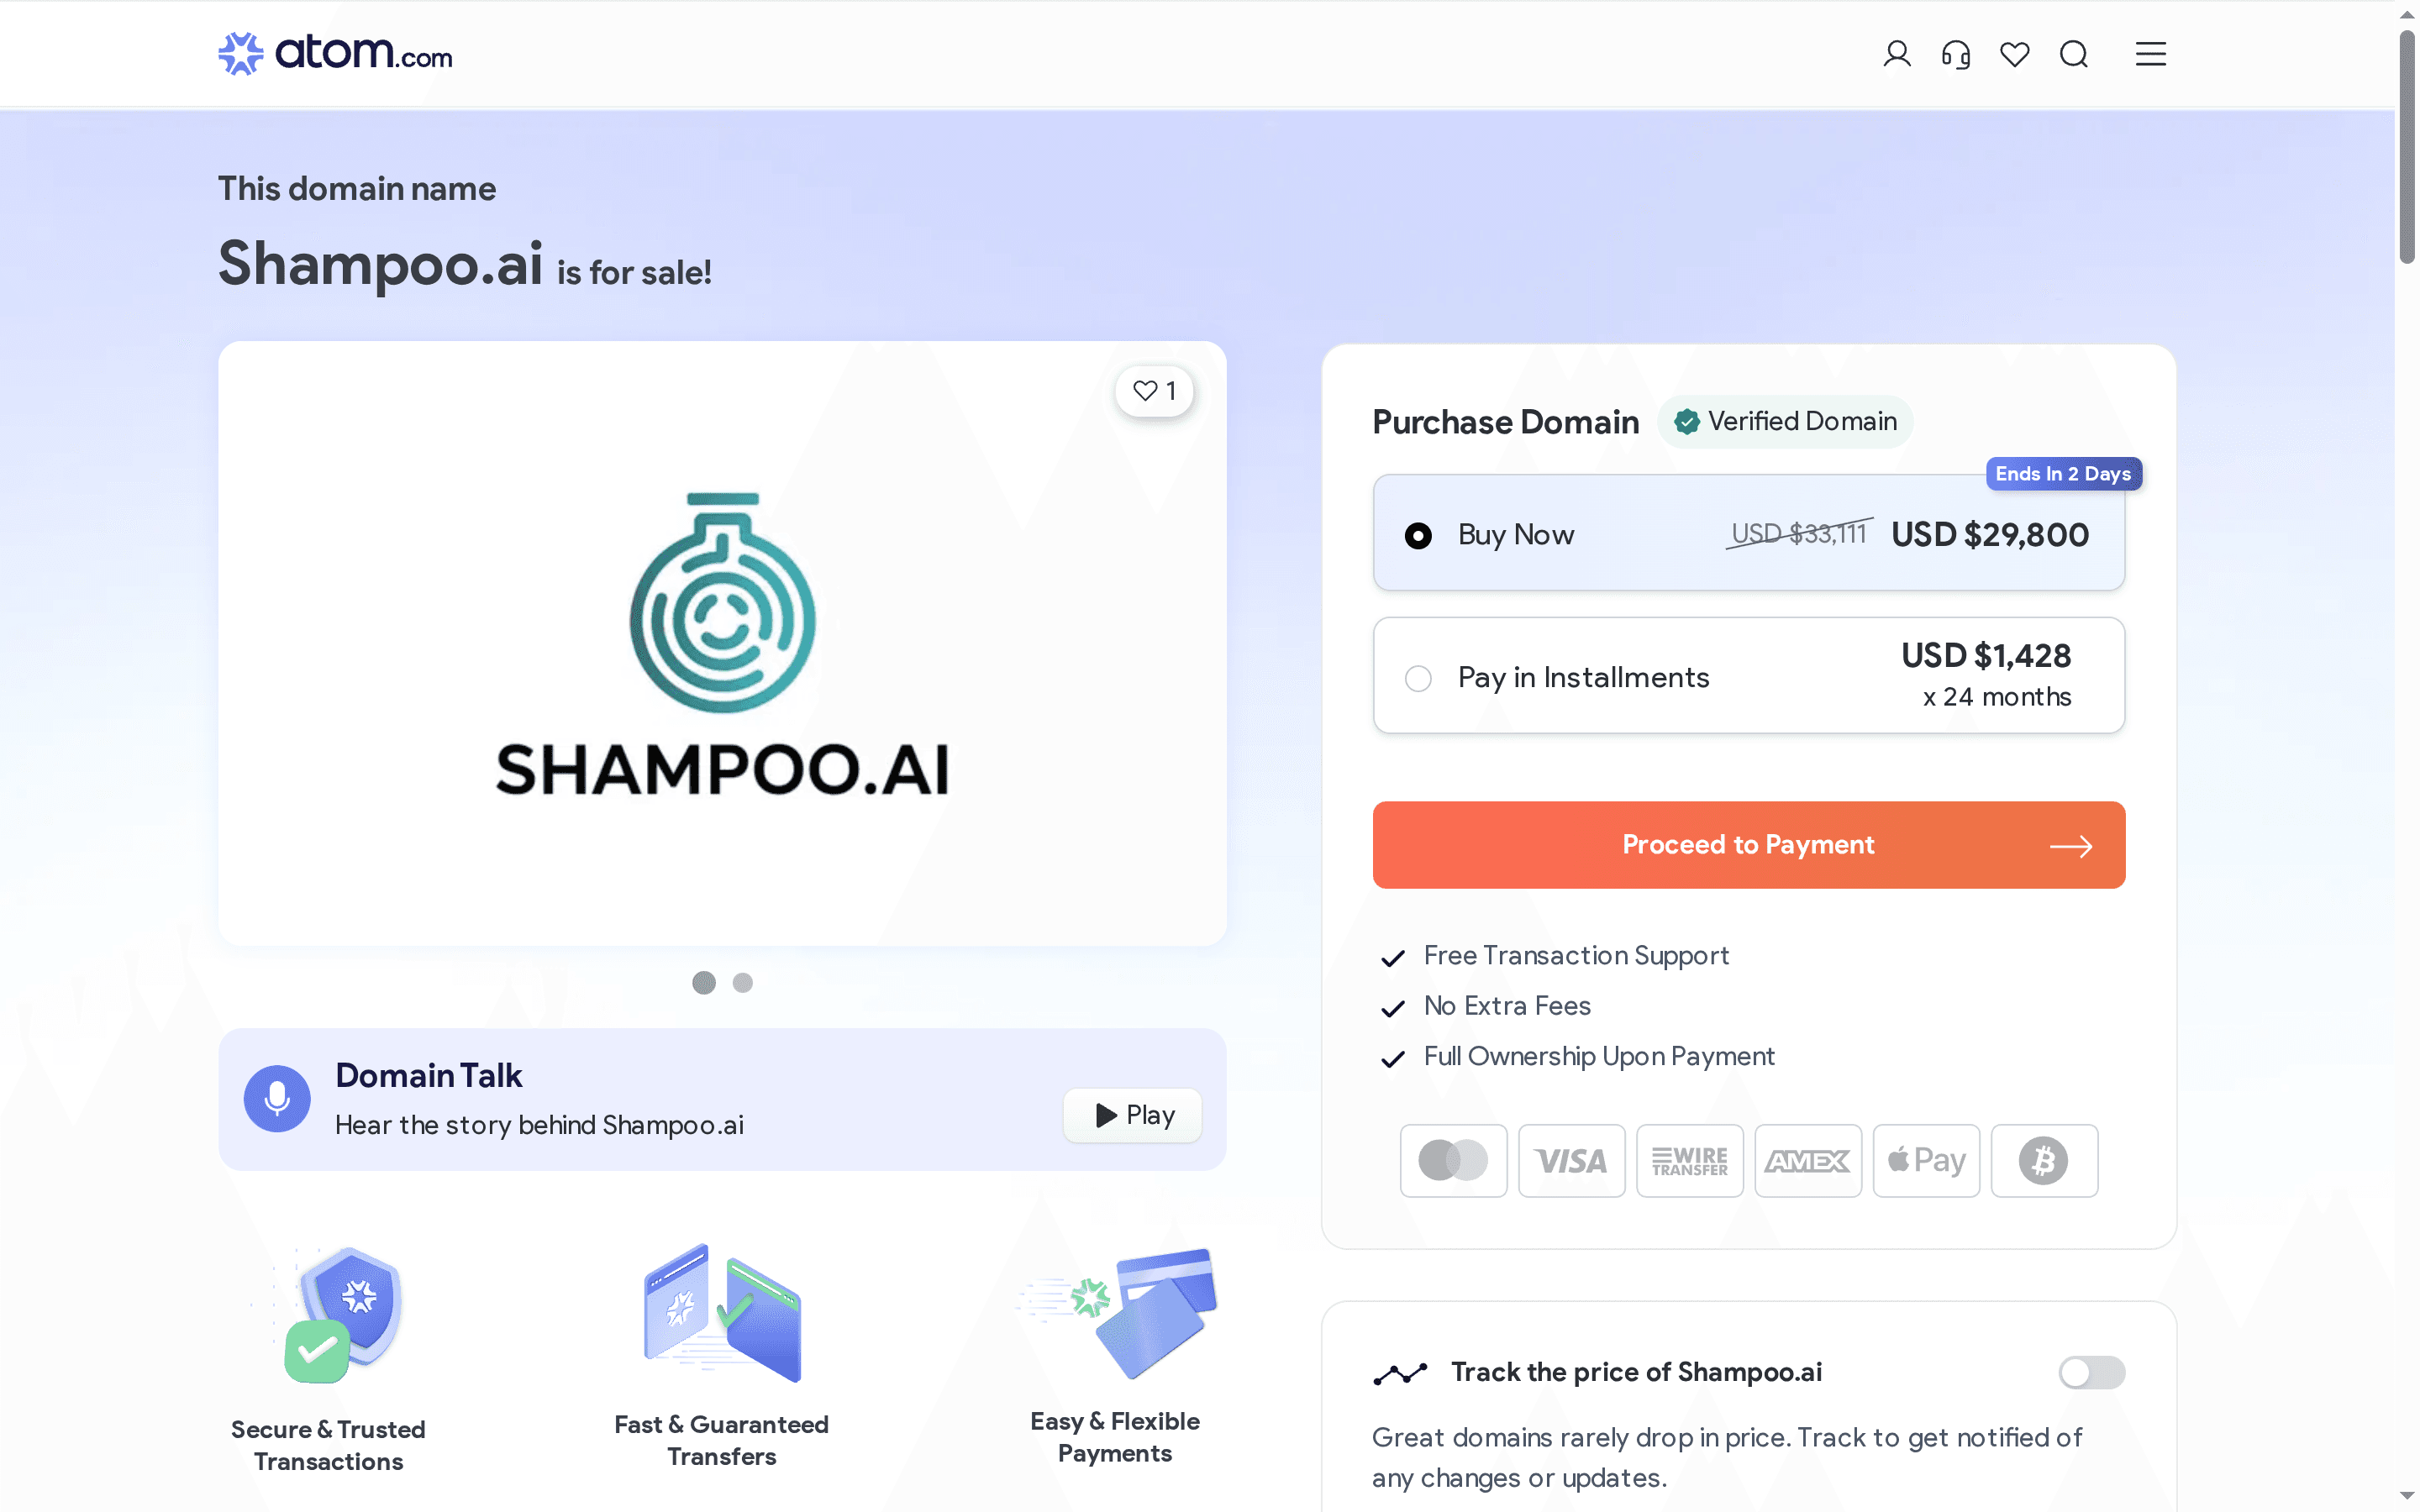The image size is (2420, 1512).
Task: Open the search icon
Action: [2074, 54]
